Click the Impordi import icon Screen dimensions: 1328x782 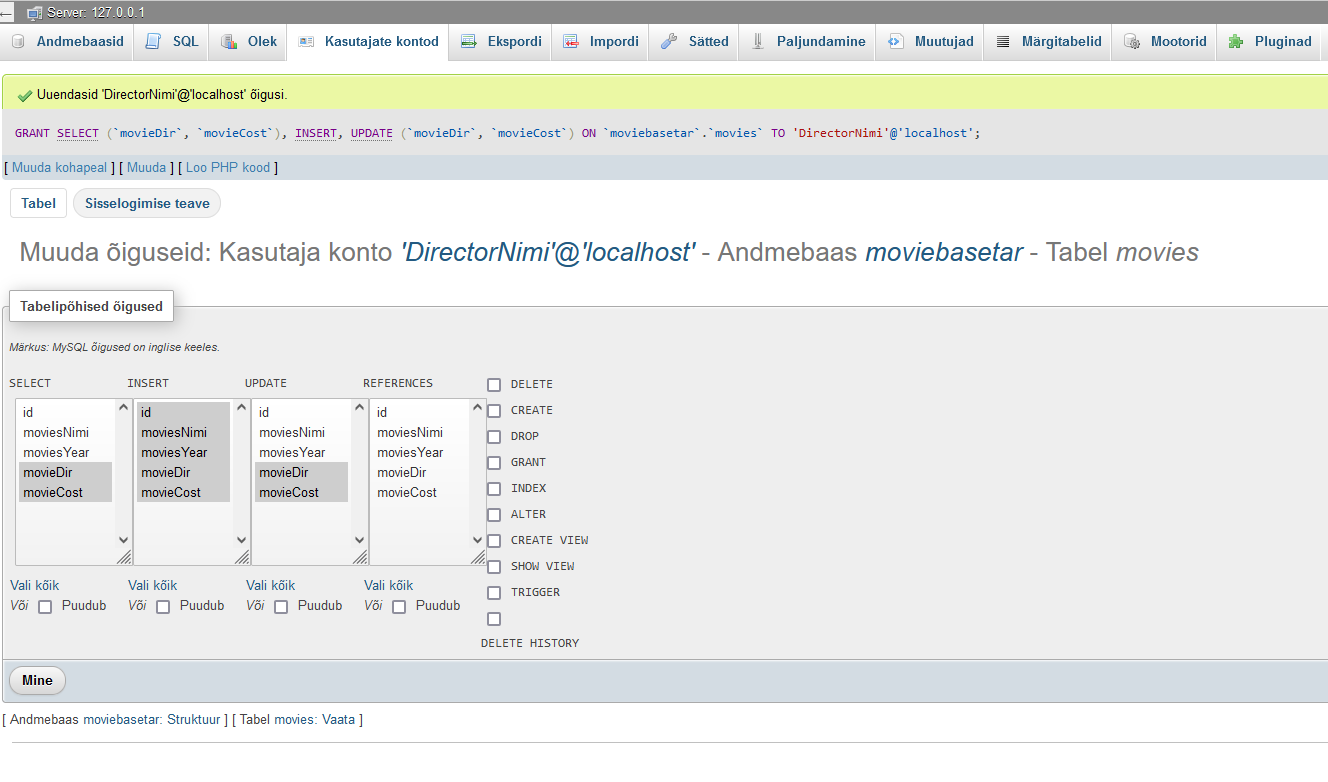coord(571,42)
